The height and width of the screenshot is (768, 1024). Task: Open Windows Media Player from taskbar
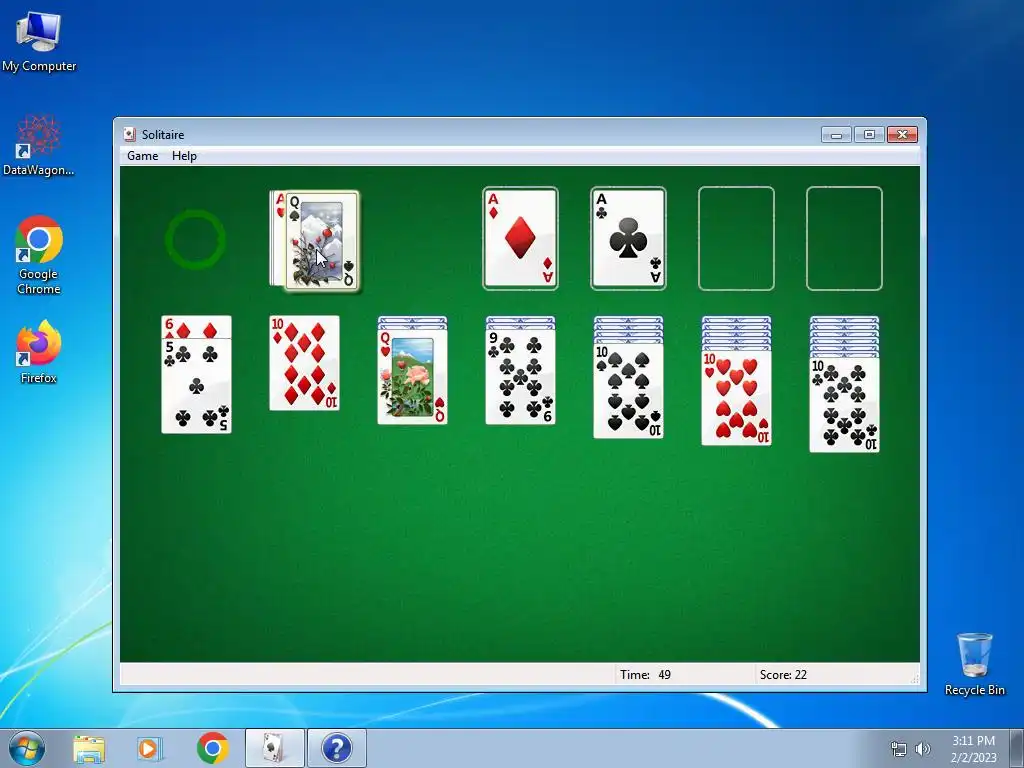tap(149, 748)
